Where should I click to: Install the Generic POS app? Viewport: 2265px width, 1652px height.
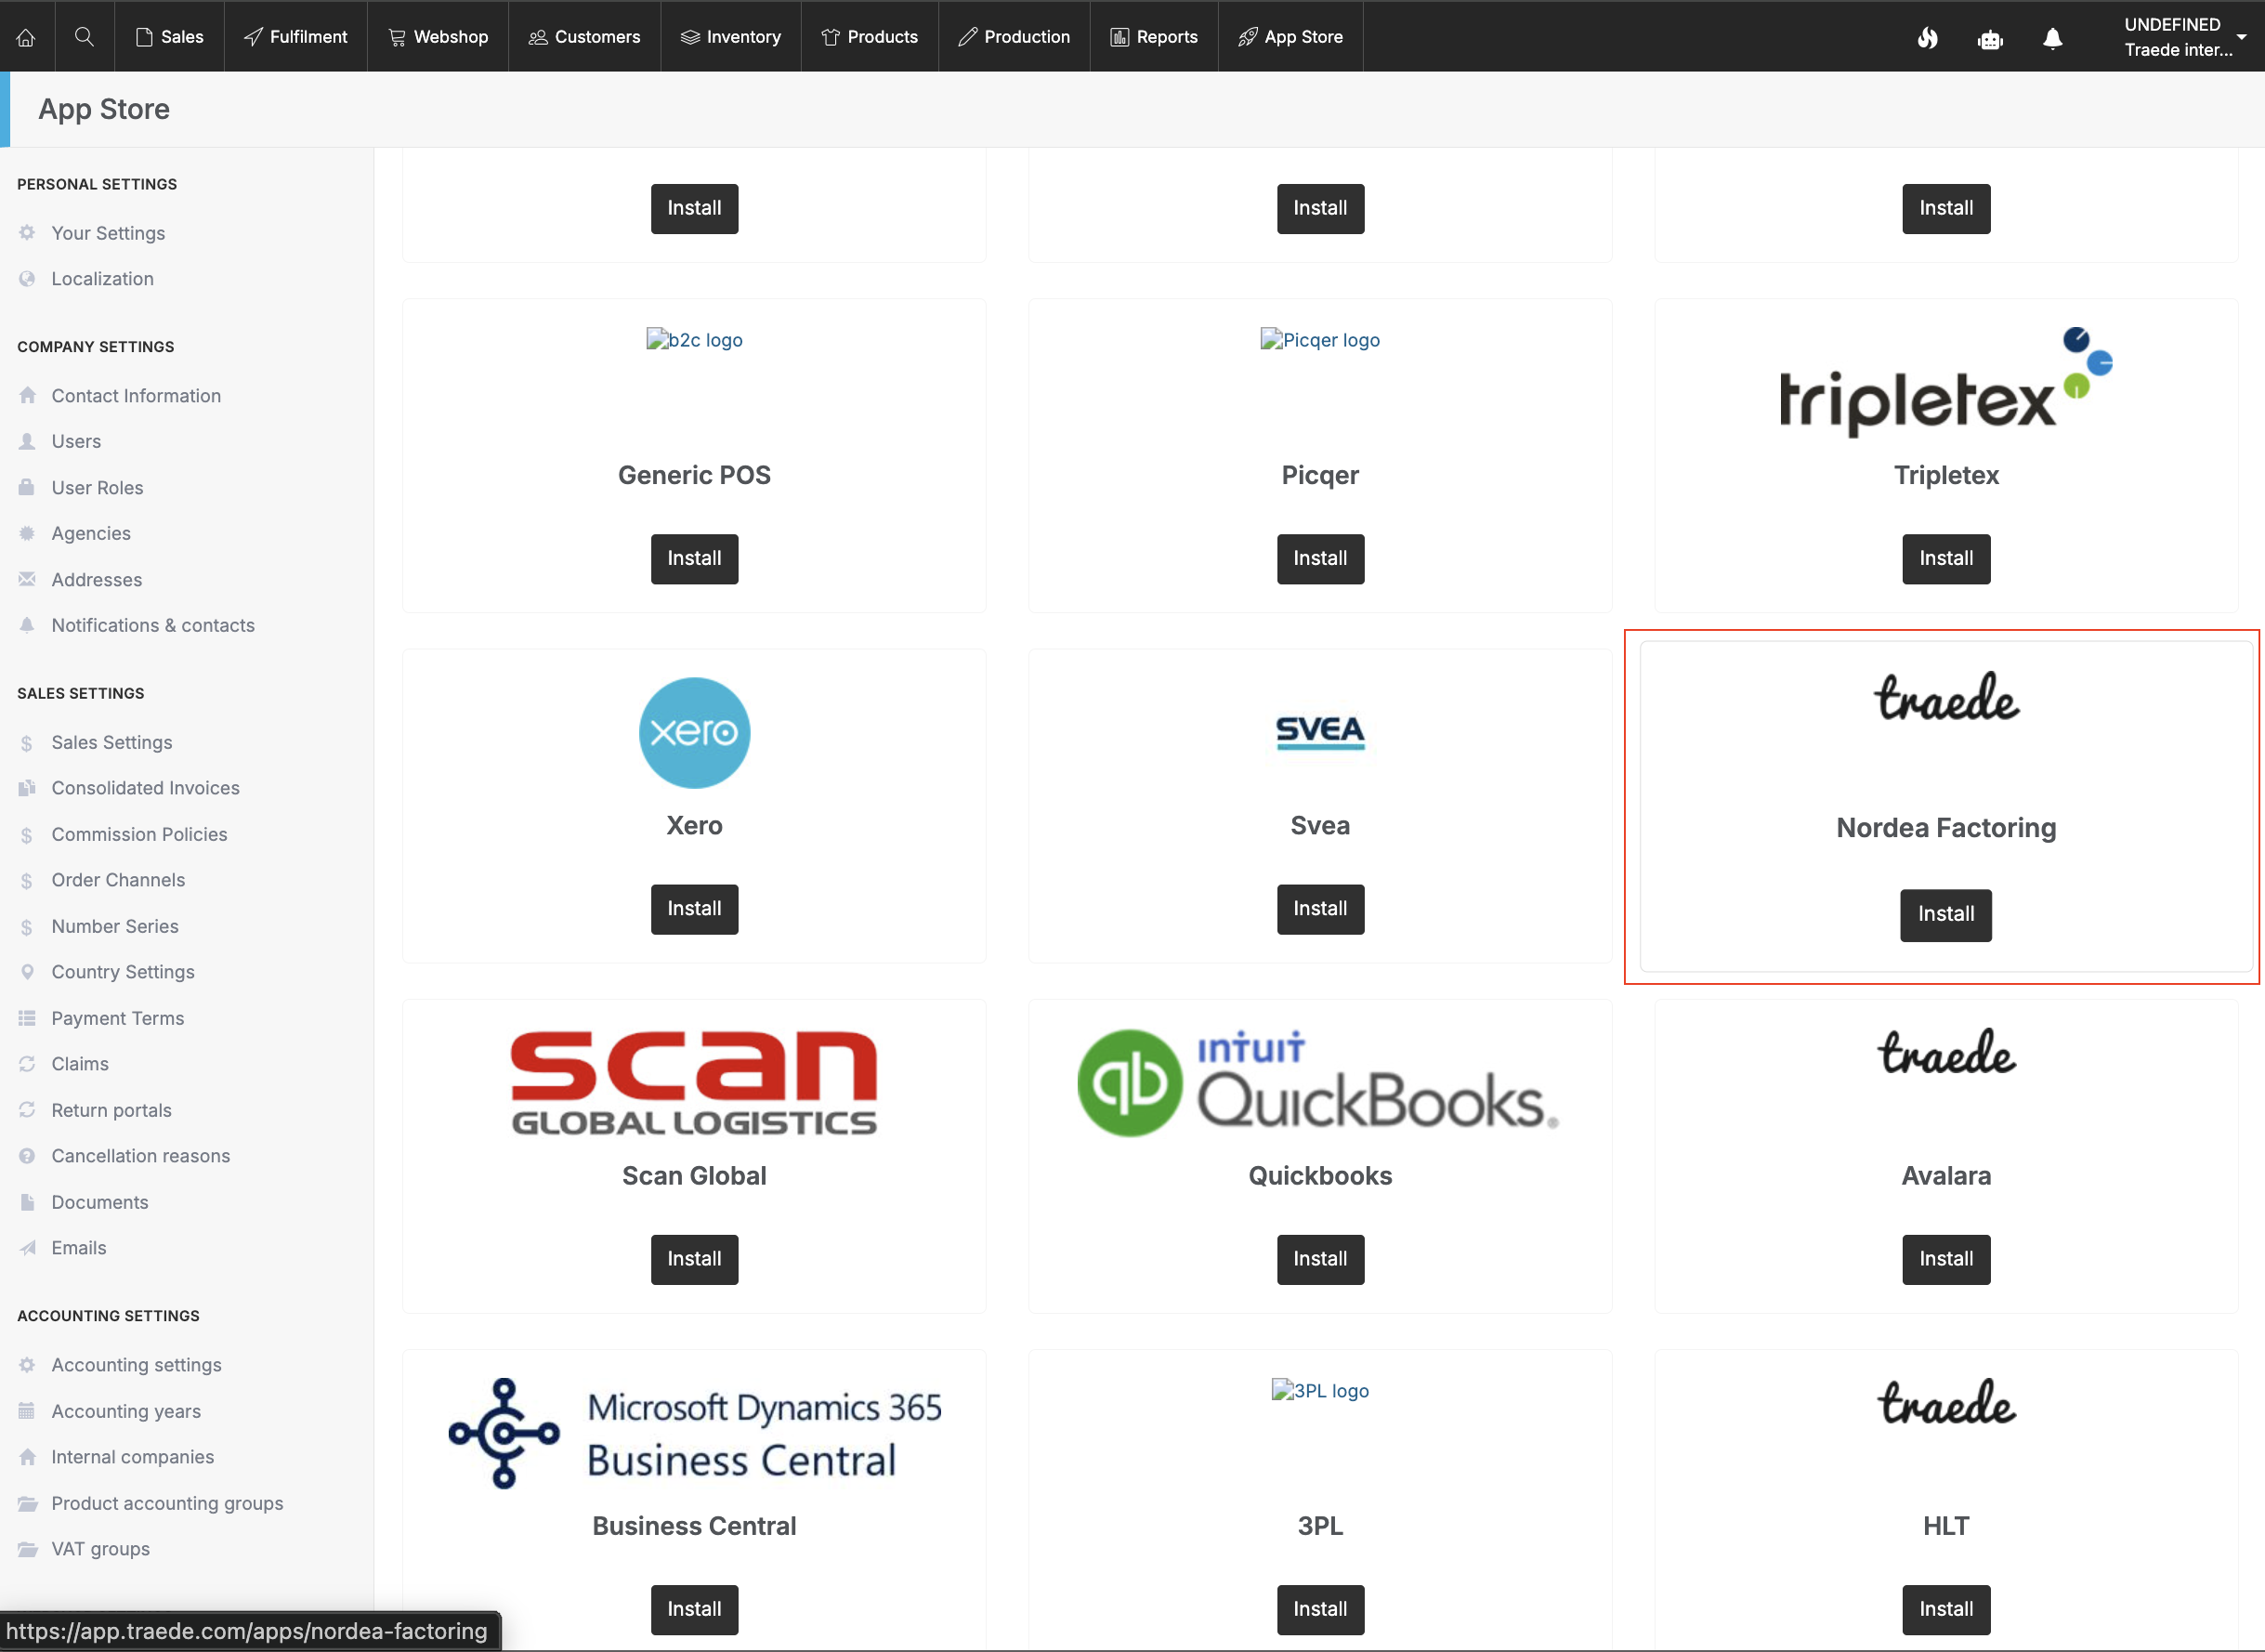[694, 558]
